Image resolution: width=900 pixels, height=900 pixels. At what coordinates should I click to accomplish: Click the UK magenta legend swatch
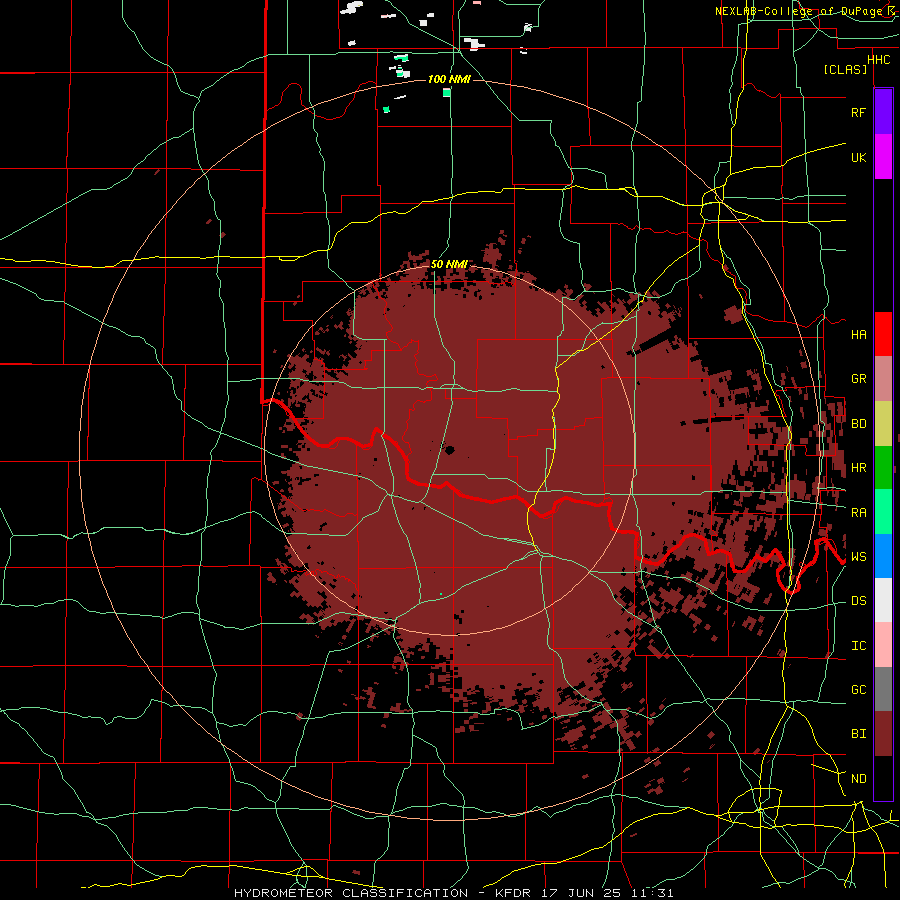click(883, 157)
